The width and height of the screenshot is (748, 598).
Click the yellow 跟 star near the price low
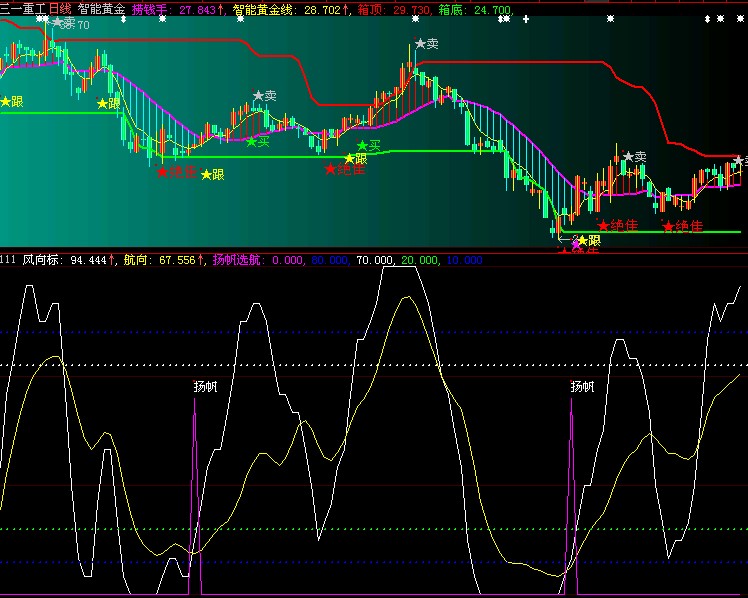(589, 241)
